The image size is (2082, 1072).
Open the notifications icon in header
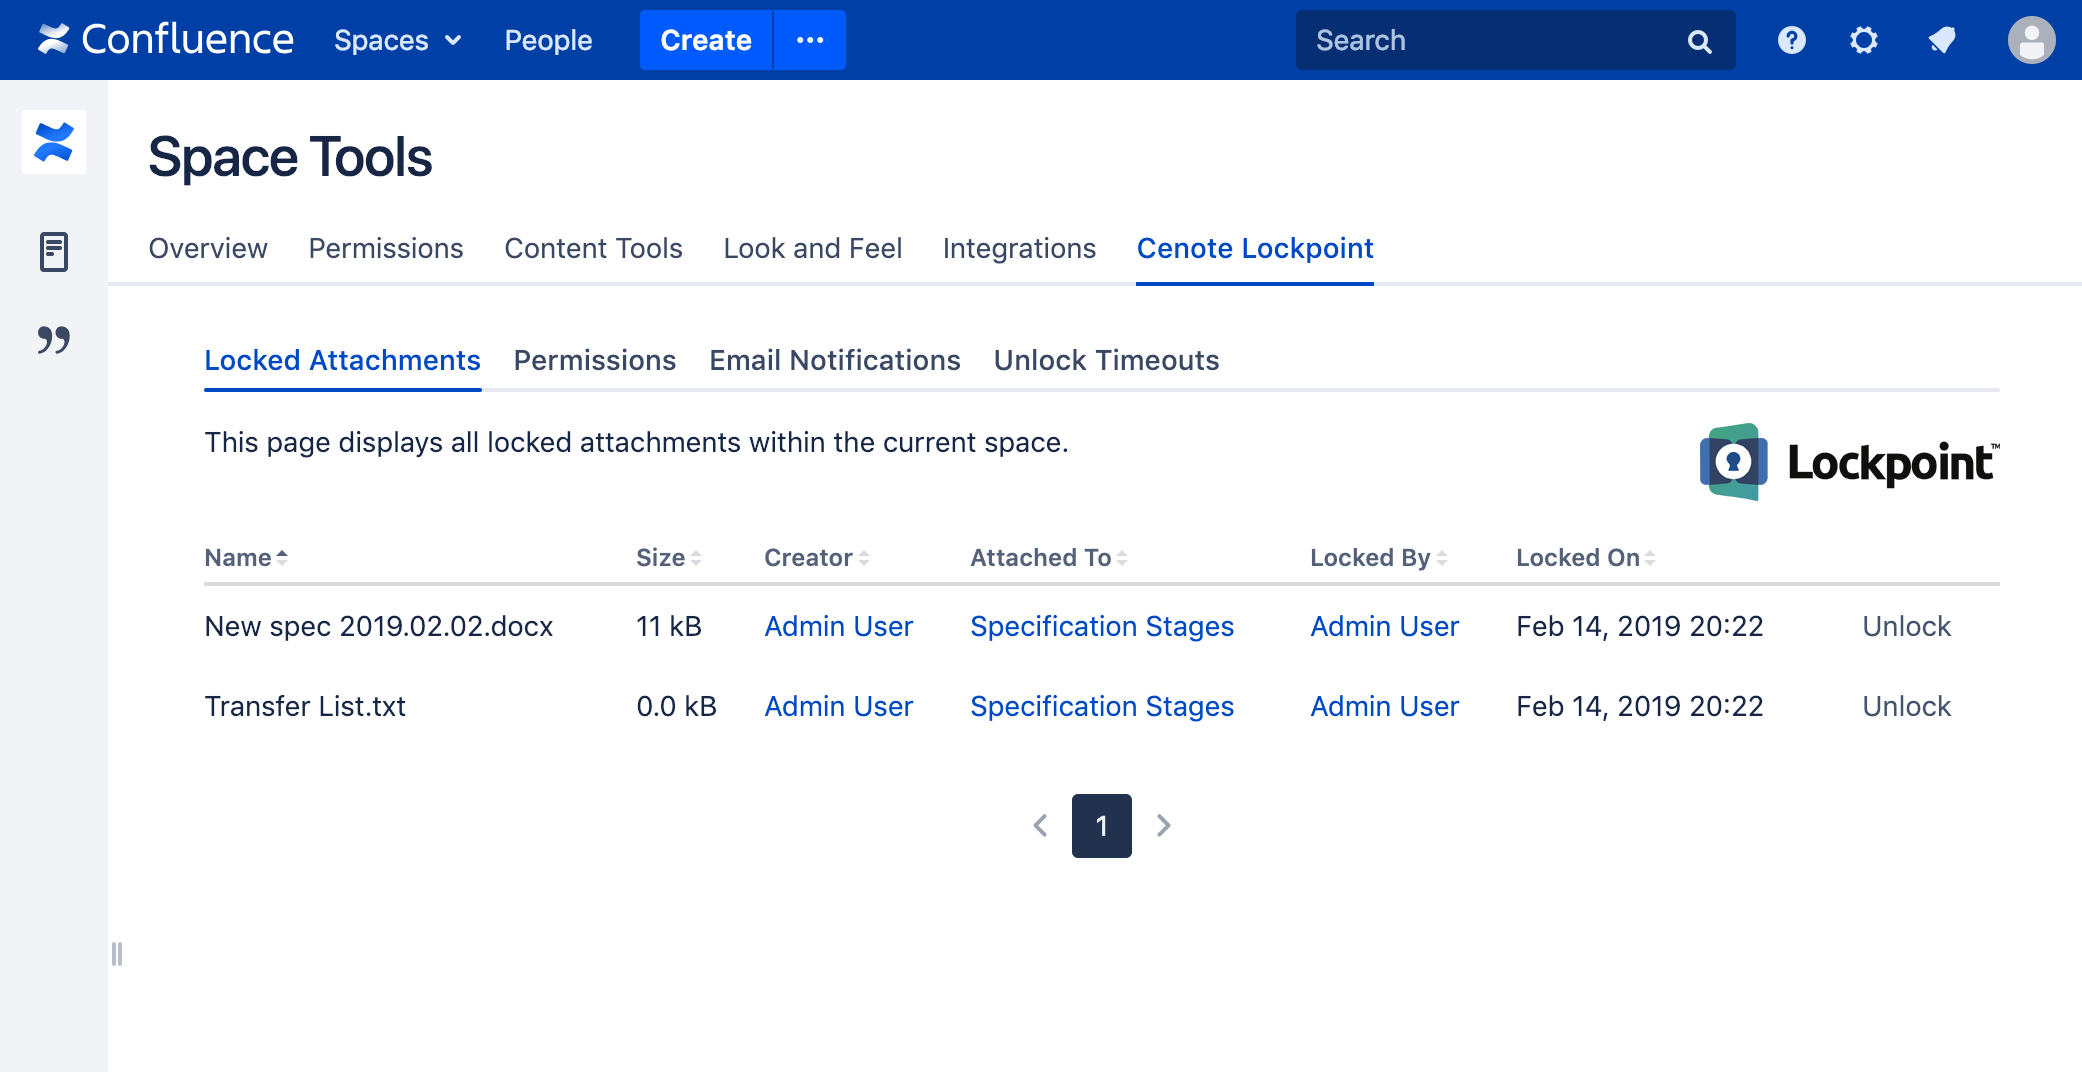click(1941, 40)
